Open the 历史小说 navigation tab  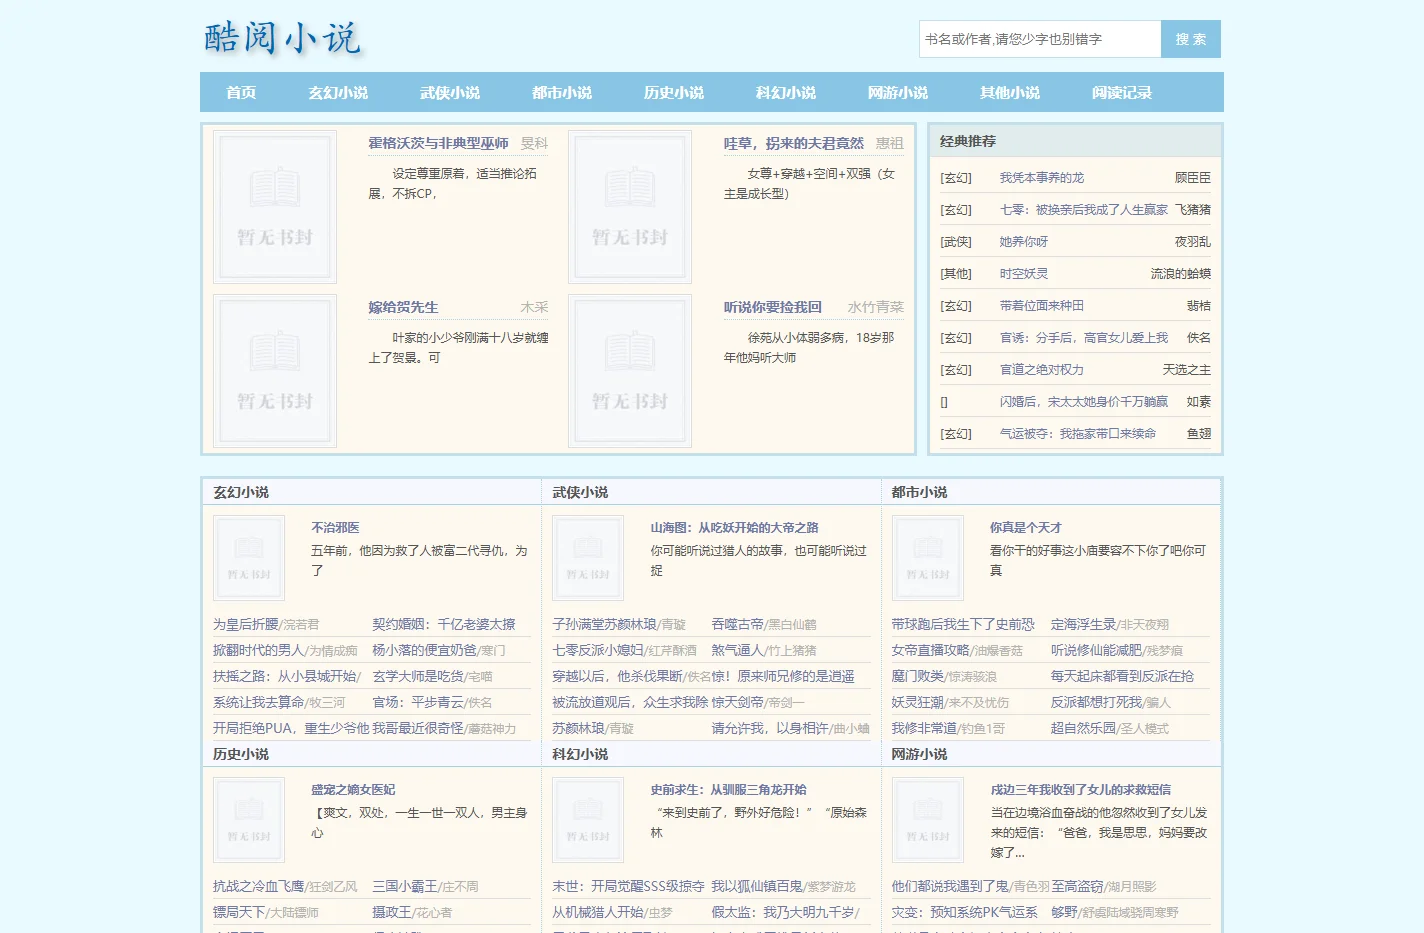coord(674,92)
